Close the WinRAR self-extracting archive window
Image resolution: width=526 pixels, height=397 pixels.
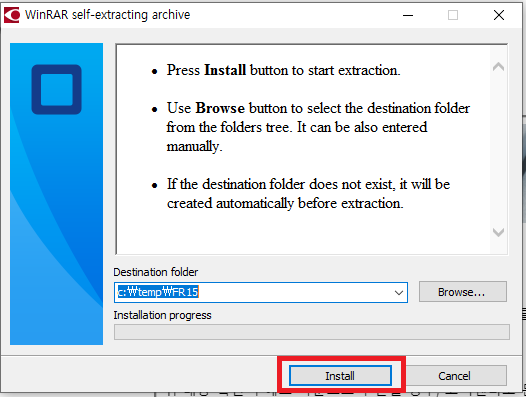pyautogui.click(x=499, y=15)
